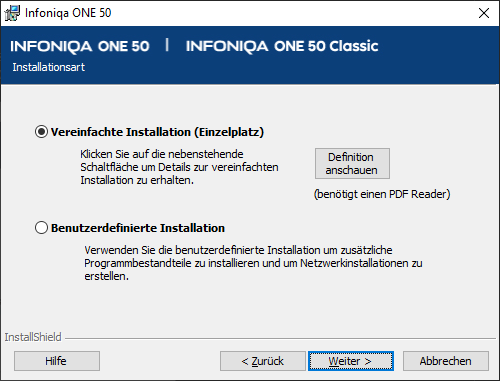The image size is (500, 381).
Task: Continue with the Weiter button
Action: (351, 361)
